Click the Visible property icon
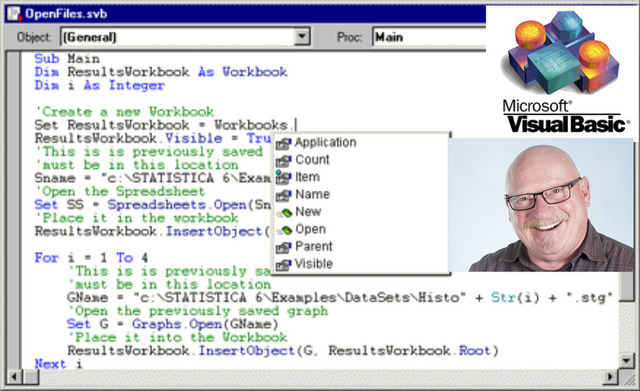640x391 pixels. point(283,265)
